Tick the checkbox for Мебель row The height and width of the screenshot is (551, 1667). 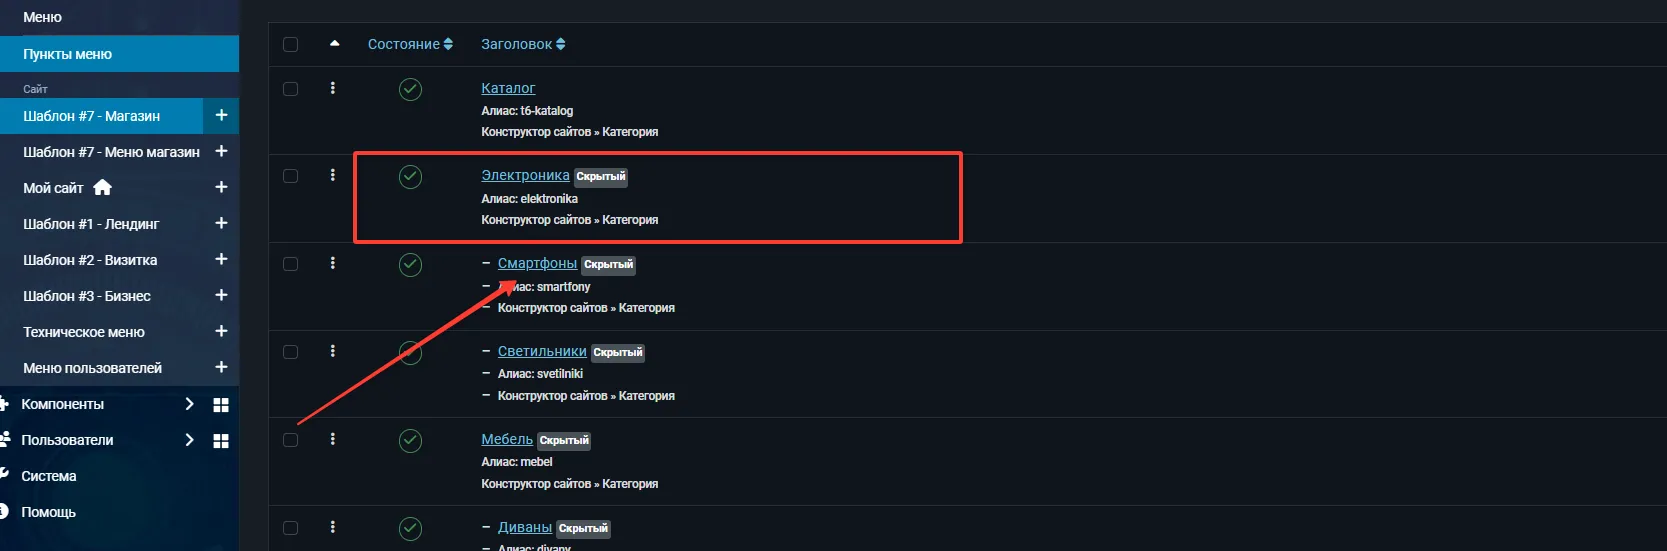pyautogui.click(x=291, y=440)
